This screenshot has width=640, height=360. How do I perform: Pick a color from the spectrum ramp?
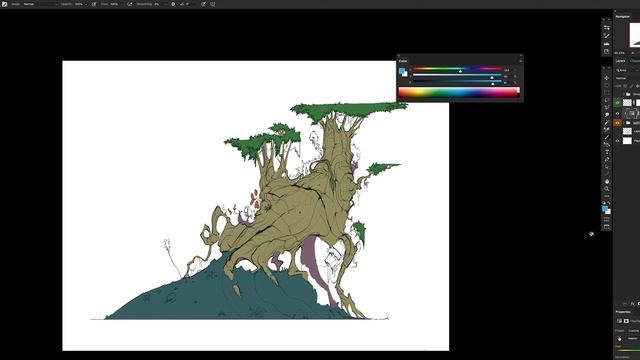(458, 92)
